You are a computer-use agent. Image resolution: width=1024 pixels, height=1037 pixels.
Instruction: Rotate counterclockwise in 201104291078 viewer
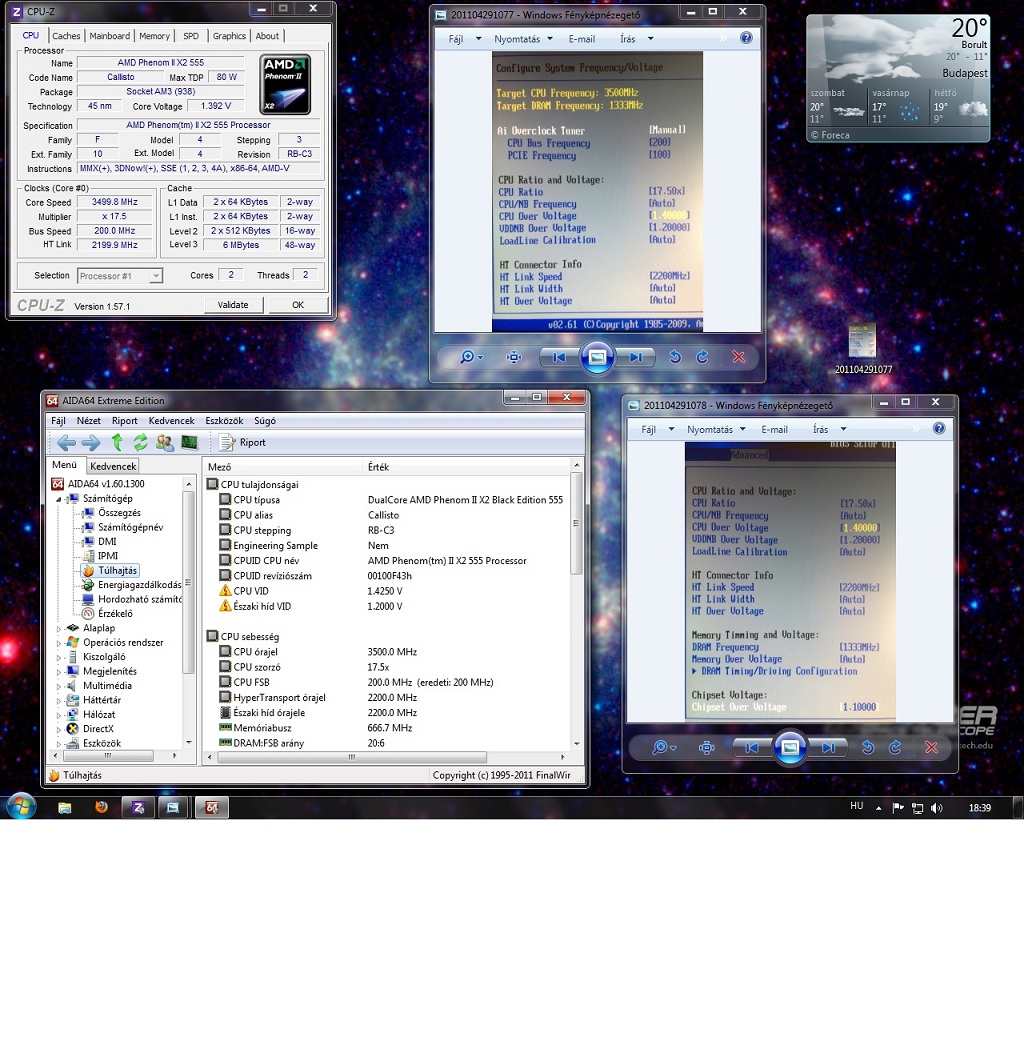pos(868,747)
